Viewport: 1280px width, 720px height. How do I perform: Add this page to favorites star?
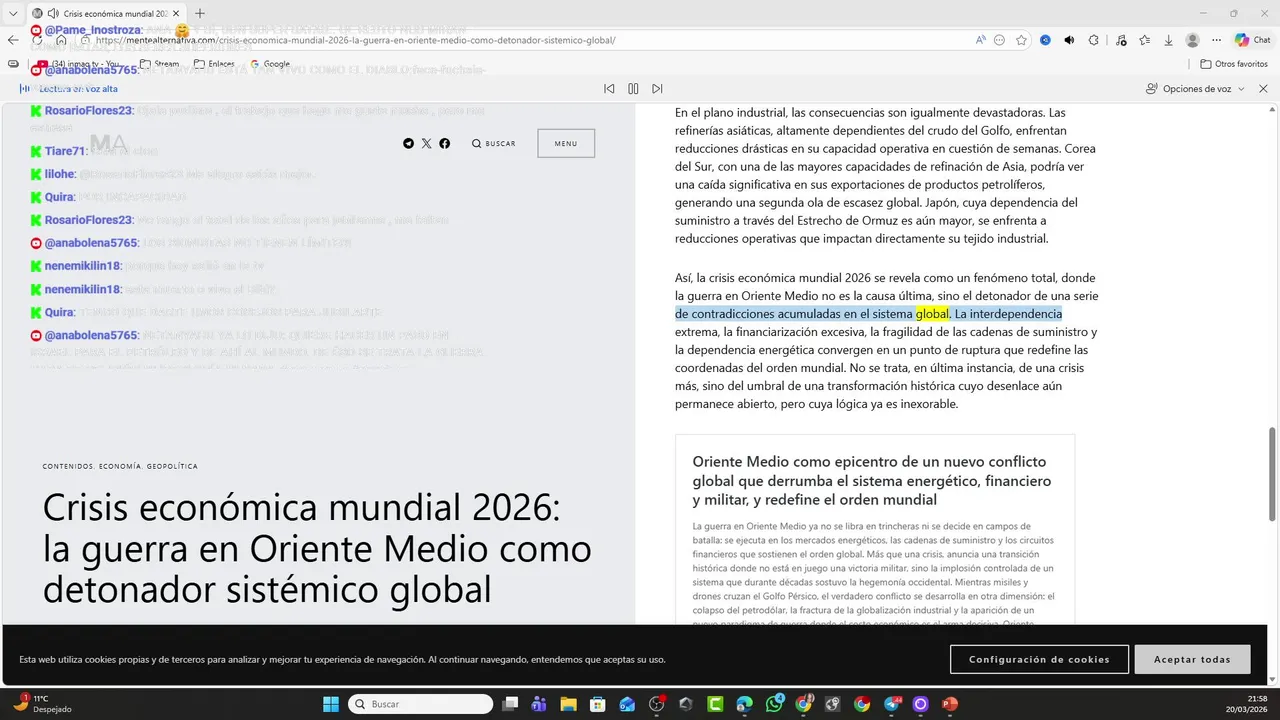[x=1021, y=40]
